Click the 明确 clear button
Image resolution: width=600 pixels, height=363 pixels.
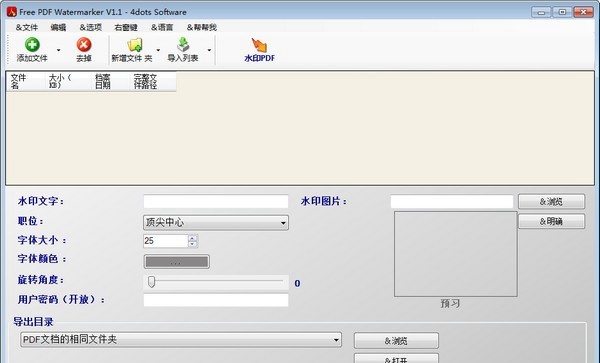click(551, 221)
